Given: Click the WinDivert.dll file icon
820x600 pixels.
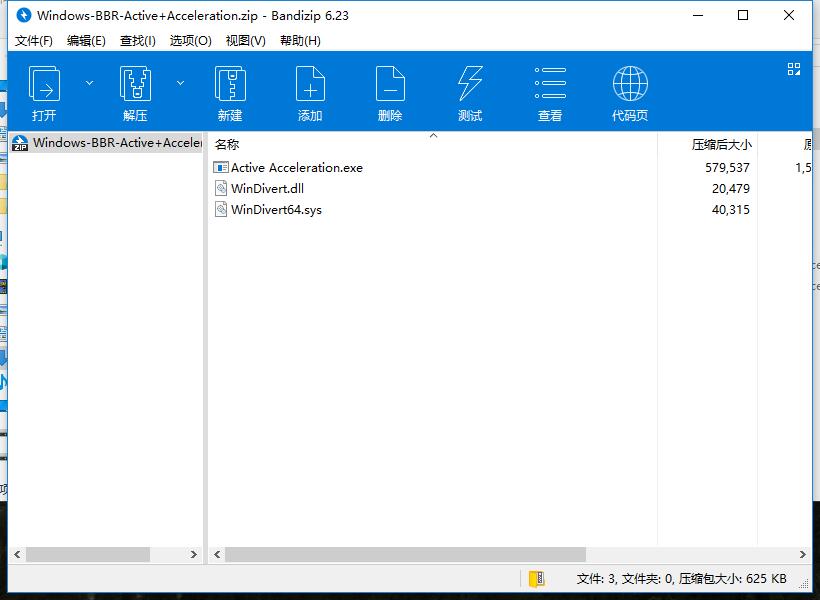Looking at the screenshot, I should [x=221, y=188].
